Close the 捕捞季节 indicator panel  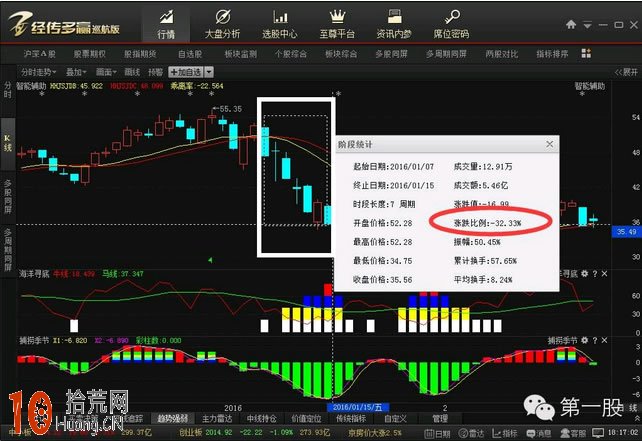[604, 340]
